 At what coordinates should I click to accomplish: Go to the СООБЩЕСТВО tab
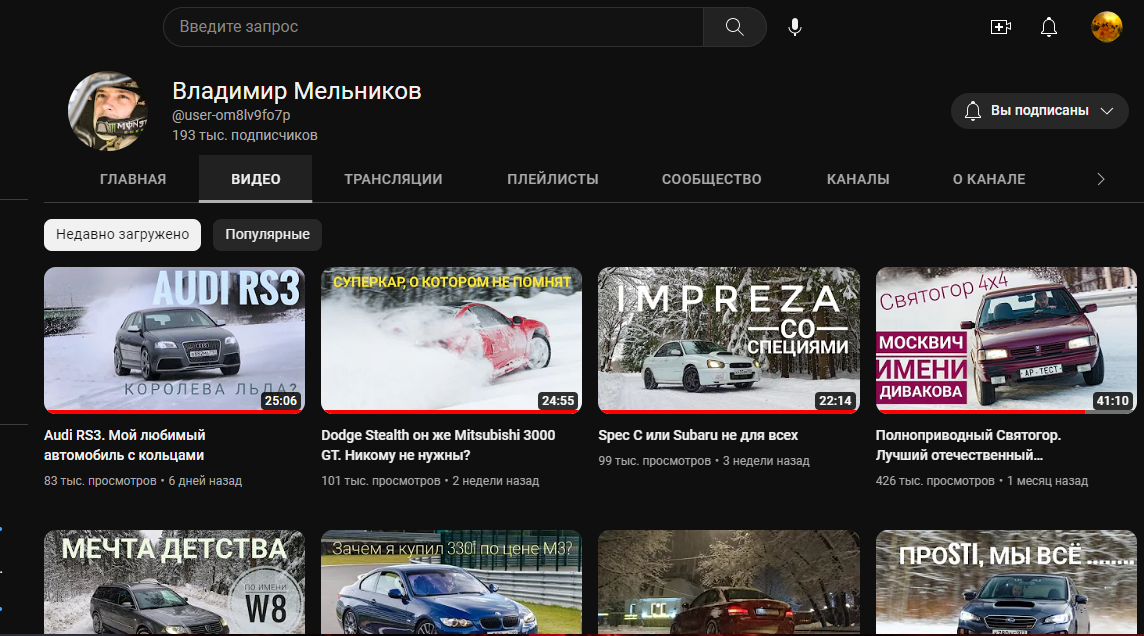click(x=711, y=179)
